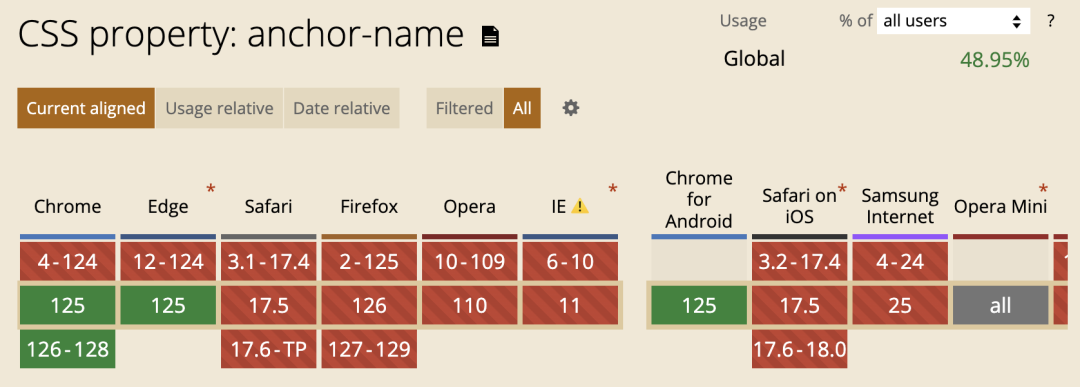Select Firefox 2-125 version cell
This screenshot has width=1080, height=387.
pyautogui.click(x=369, y=262)
